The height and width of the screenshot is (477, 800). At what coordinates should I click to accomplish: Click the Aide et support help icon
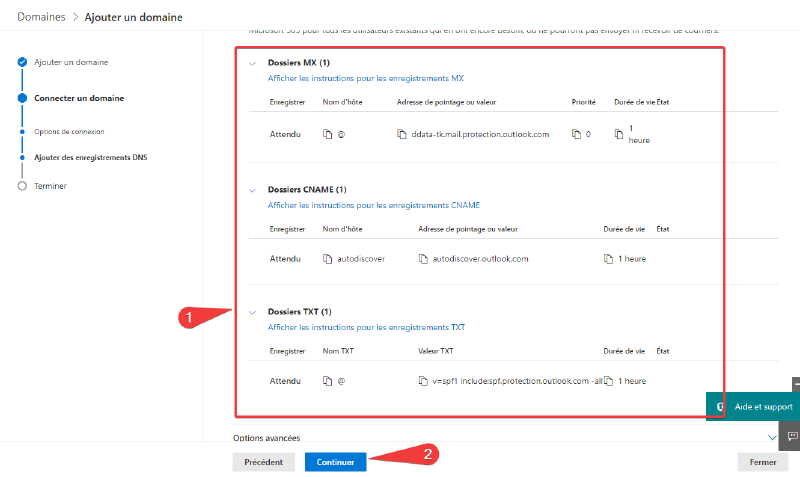pos(720,407)
